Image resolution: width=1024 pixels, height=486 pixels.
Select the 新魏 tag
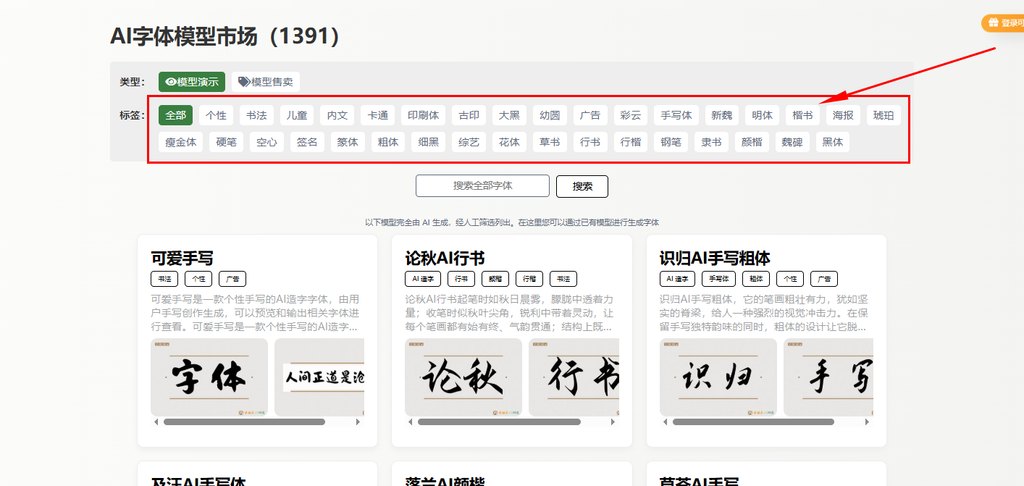point(722,116)
